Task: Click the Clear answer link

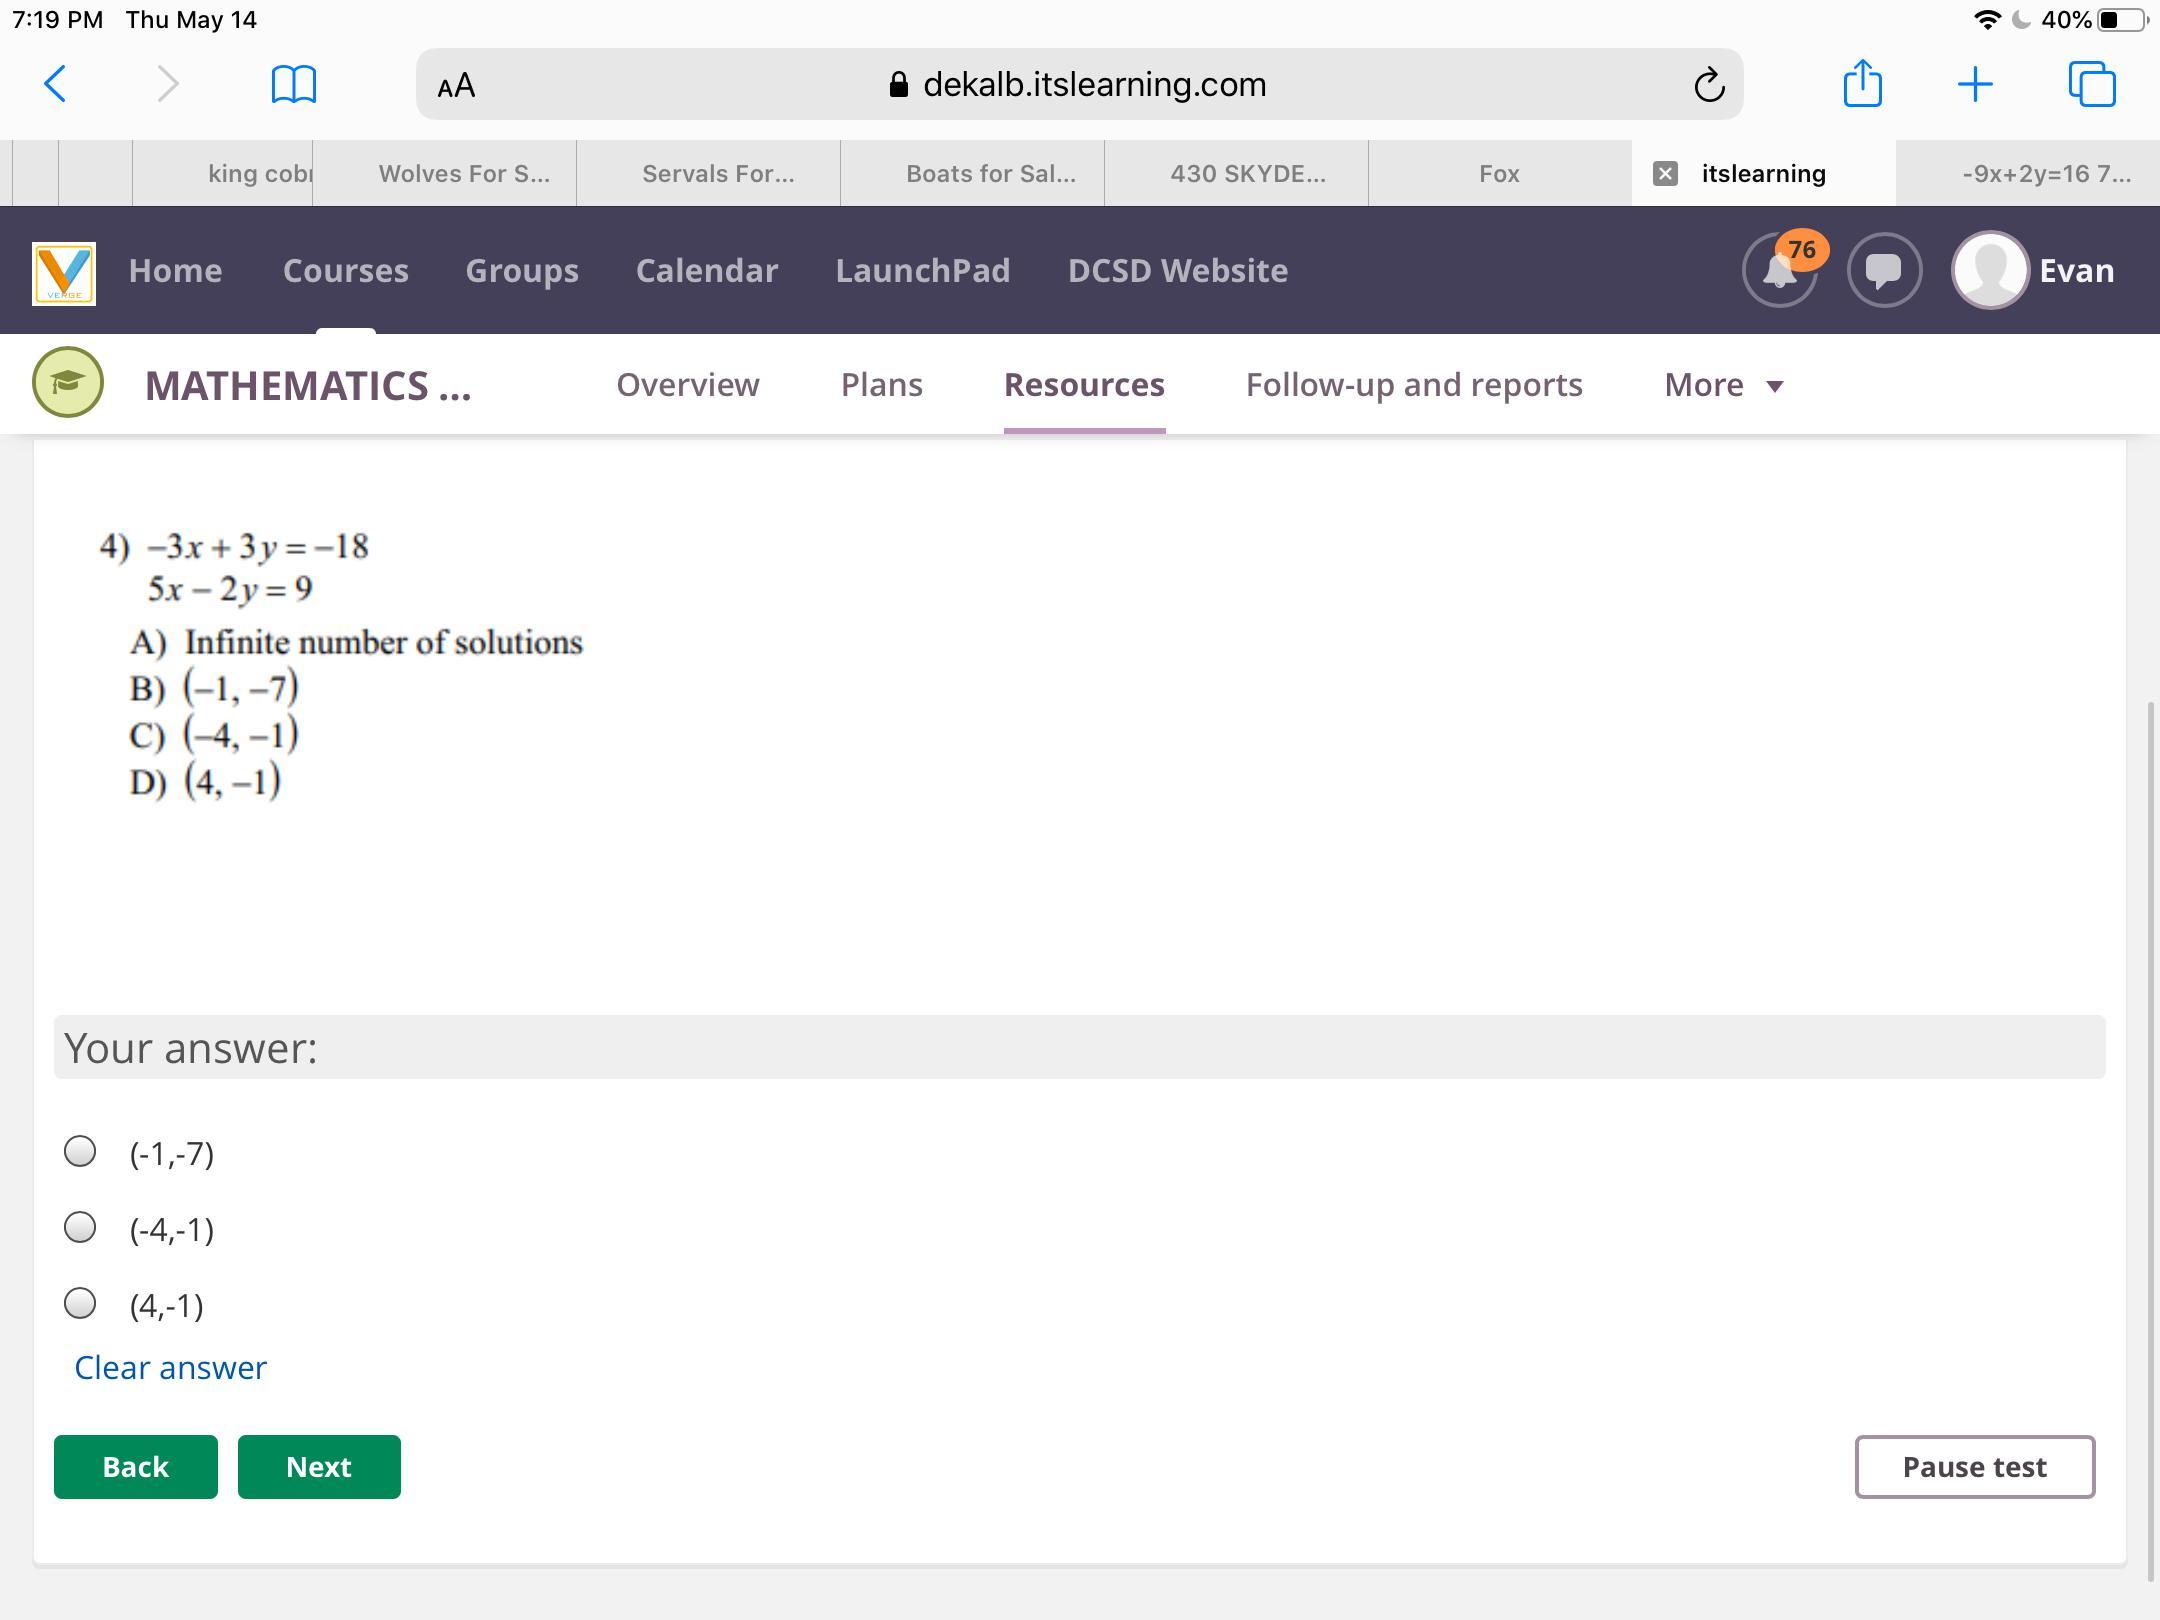Action: [170, 1368]
